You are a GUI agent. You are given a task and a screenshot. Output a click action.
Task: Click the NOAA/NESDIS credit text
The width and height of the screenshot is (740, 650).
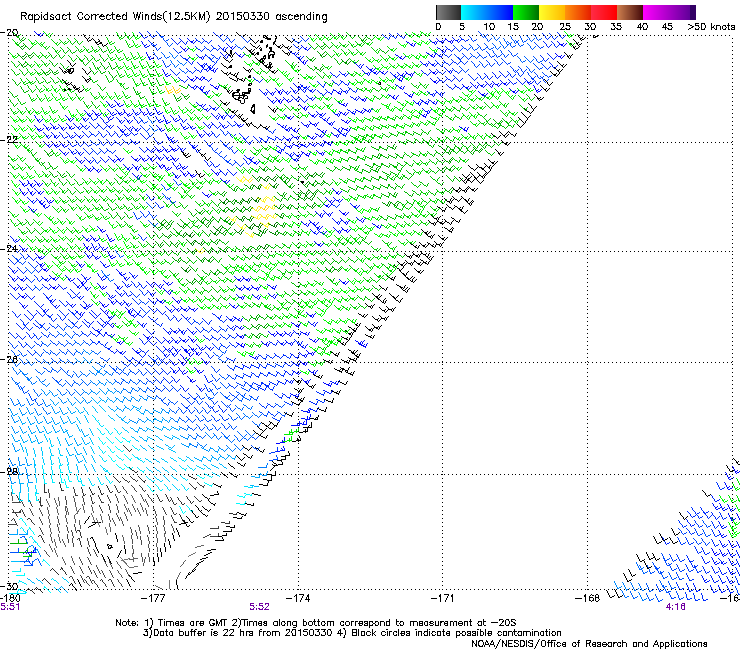[x=589, y=644]
